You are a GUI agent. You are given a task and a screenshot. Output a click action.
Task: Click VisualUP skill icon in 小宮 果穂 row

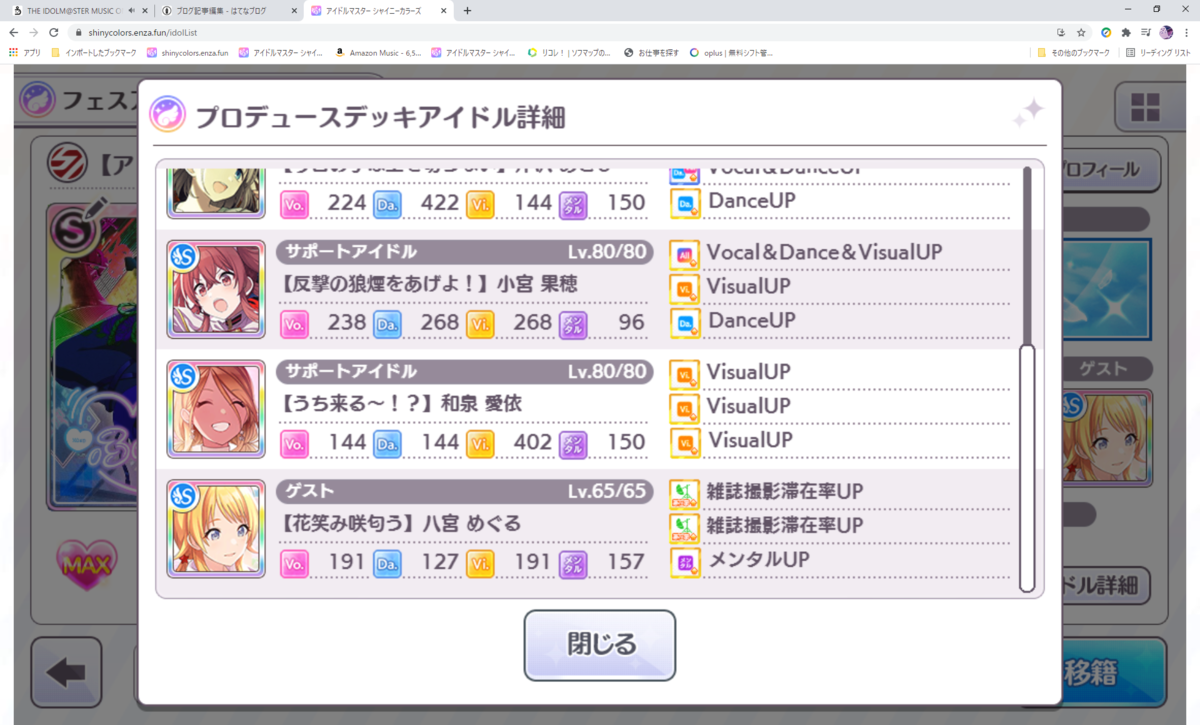685,288
